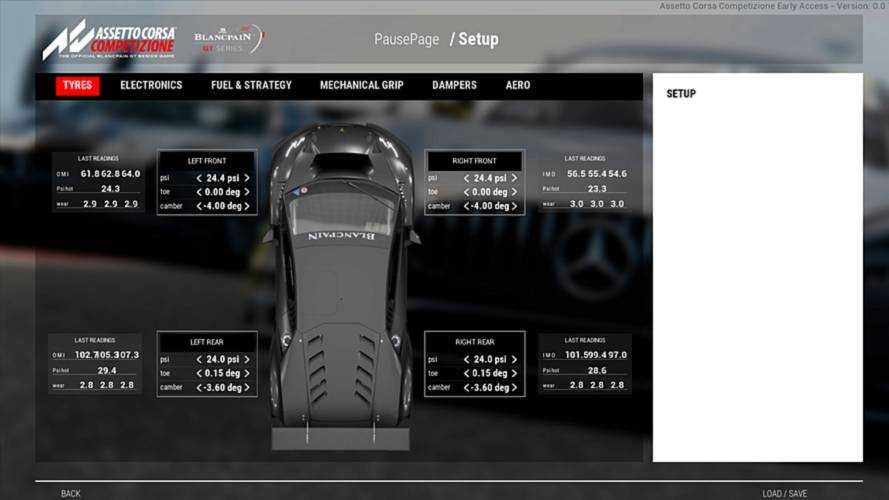The image size is (889, 500).
Task: Select the Tyres tab
Action: tap(78, 86)
